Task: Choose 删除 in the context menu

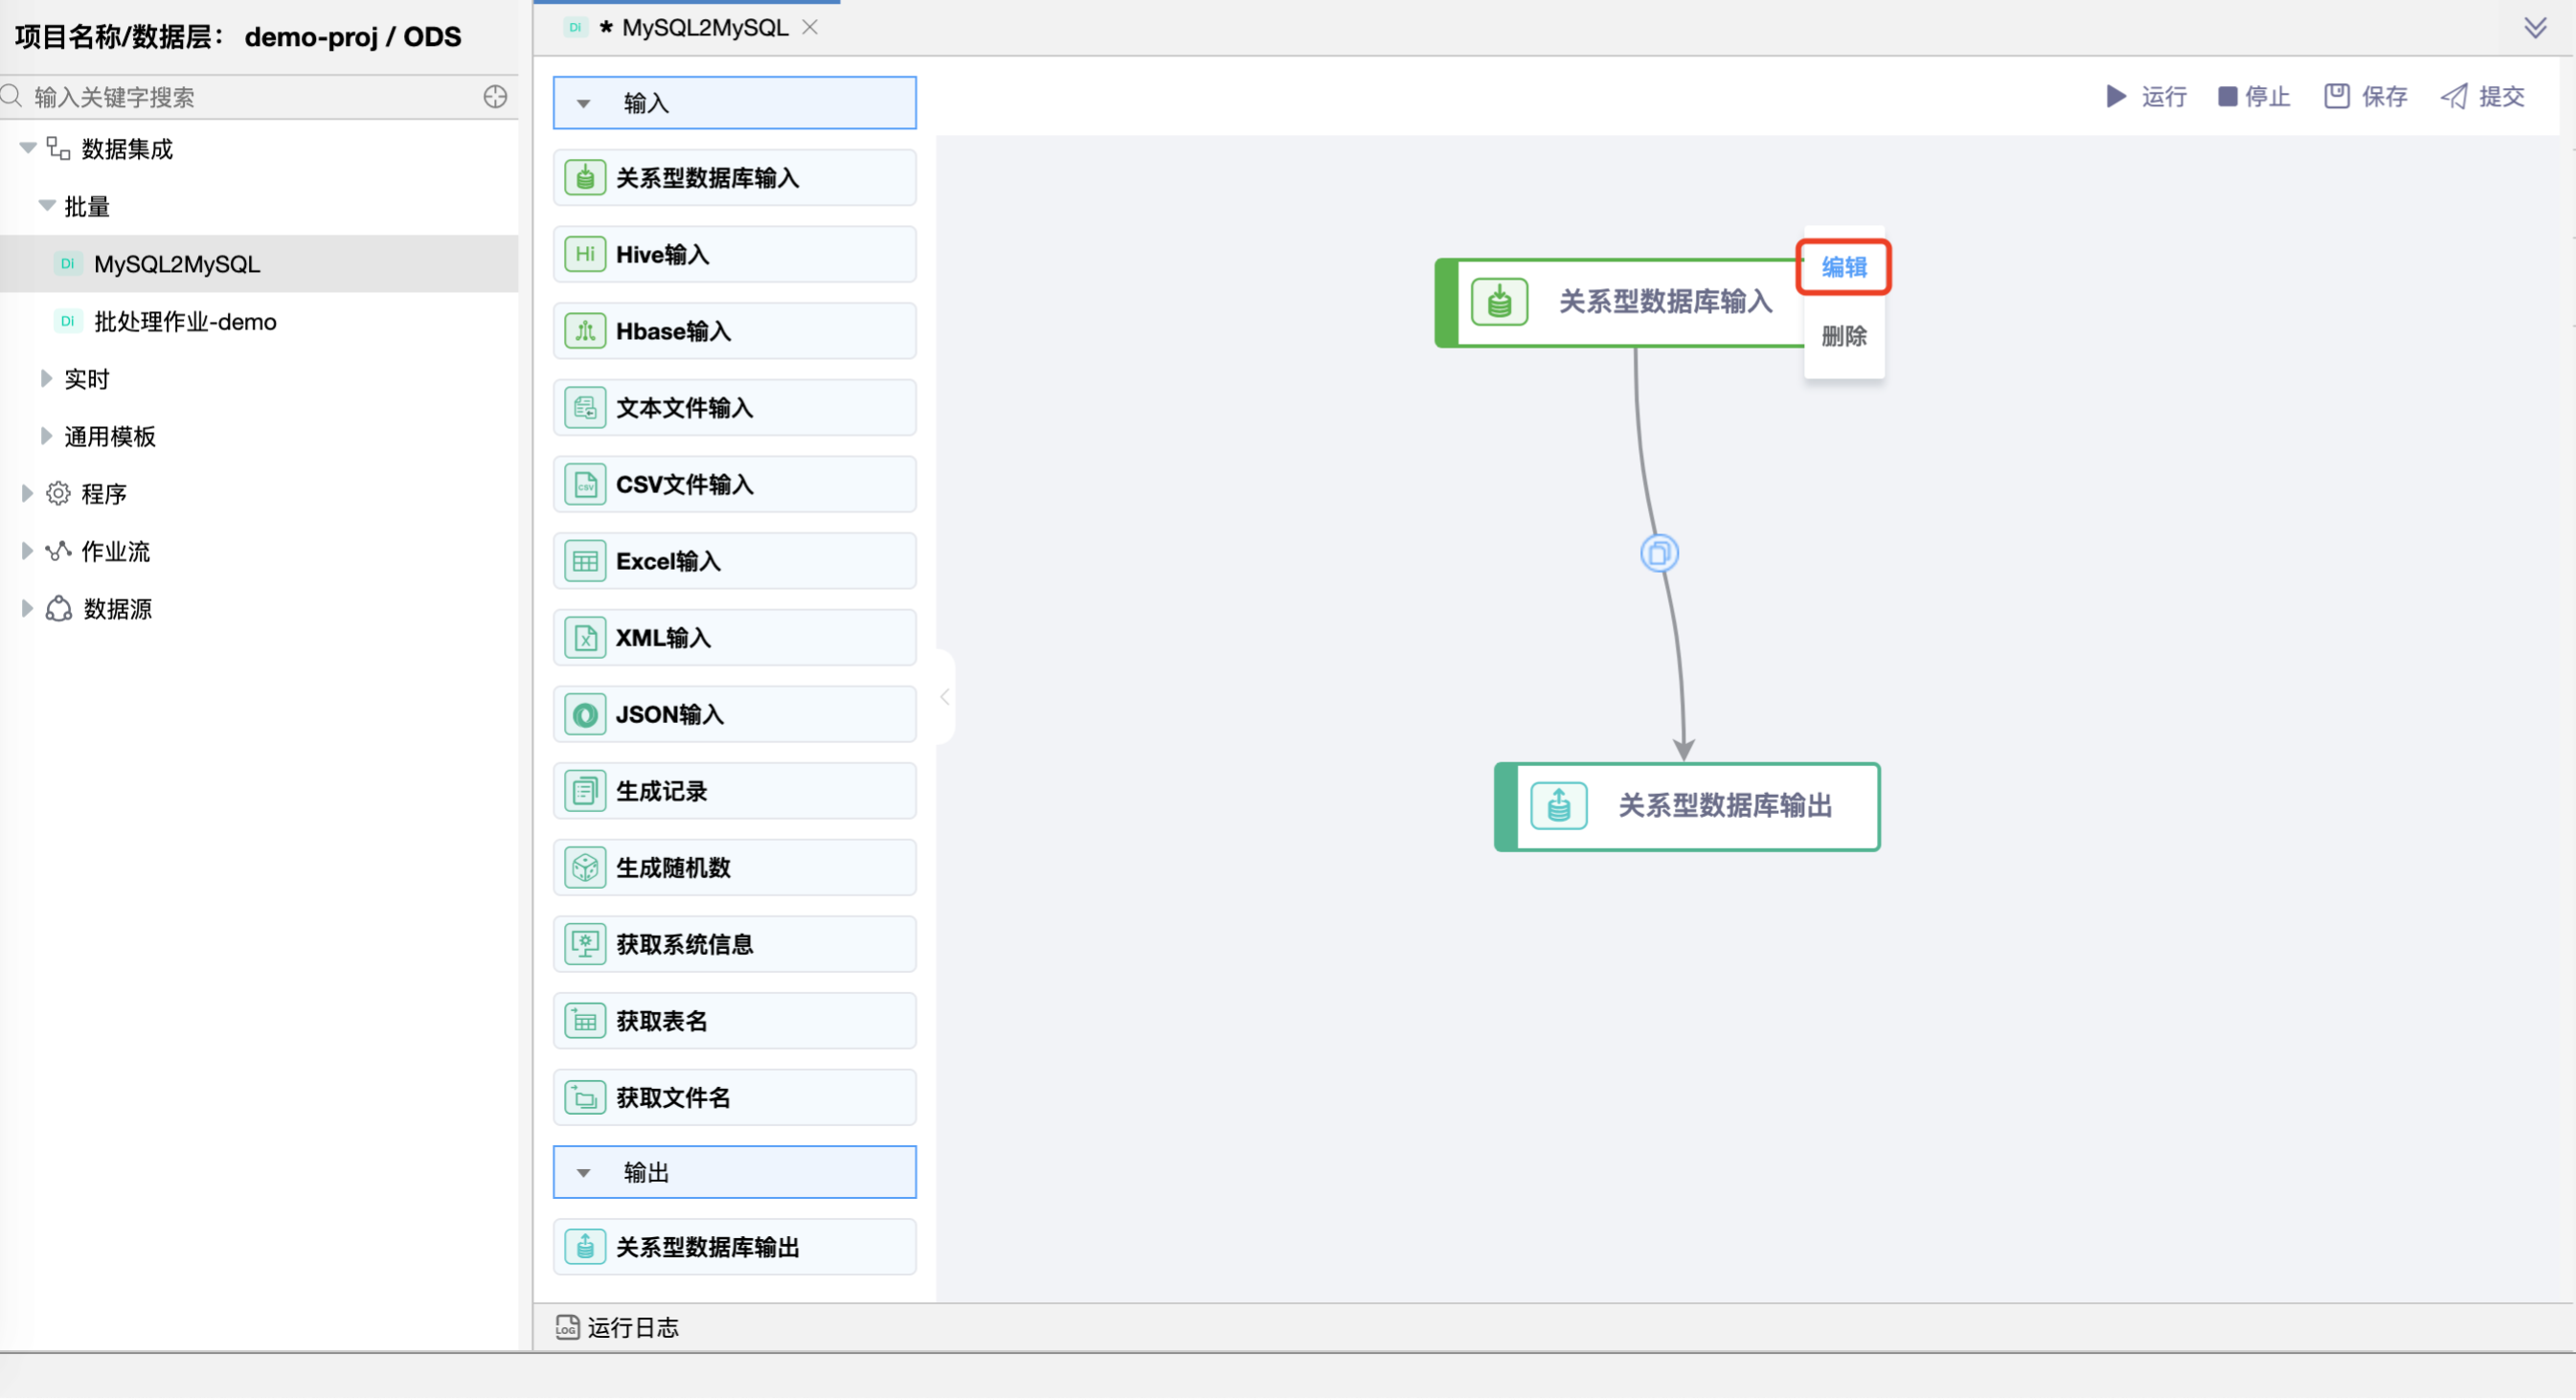Action: pyautogui.click(x=1843, y=336)
